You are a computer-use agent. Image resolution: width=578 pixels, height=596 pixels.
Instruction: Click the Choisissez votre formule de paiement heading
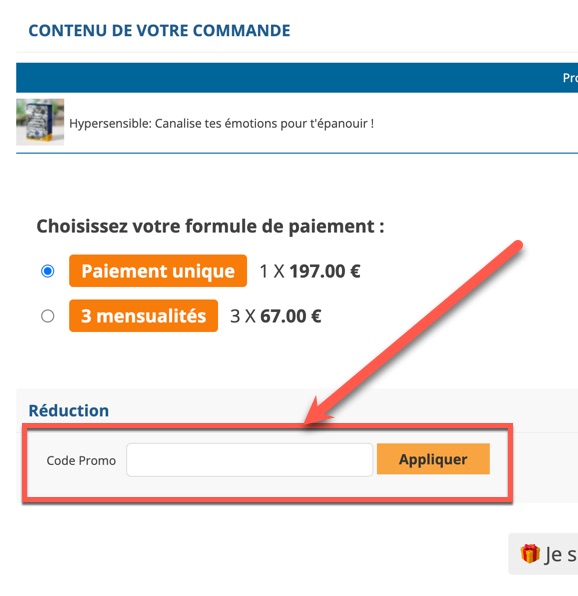210,227
